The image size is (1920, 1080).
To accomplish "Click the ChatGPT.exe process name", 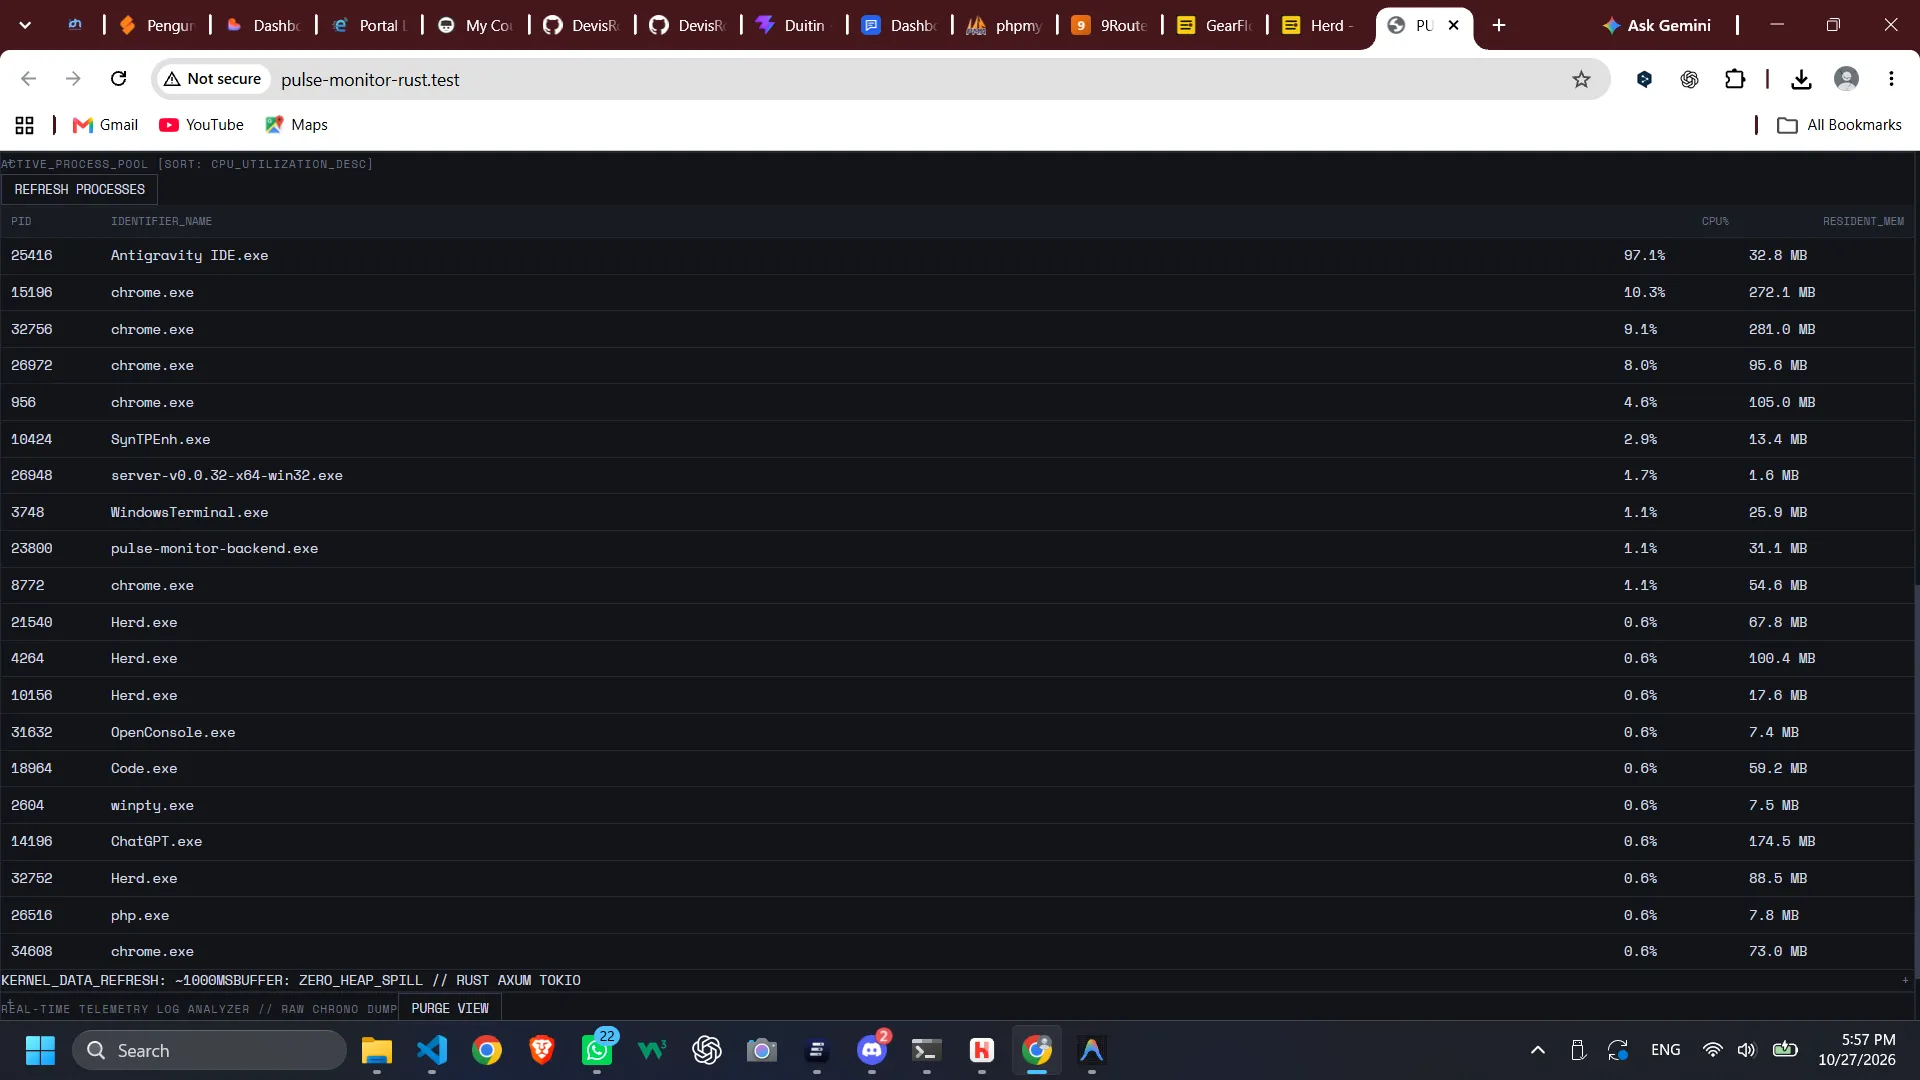I will (x=156, y=842).
